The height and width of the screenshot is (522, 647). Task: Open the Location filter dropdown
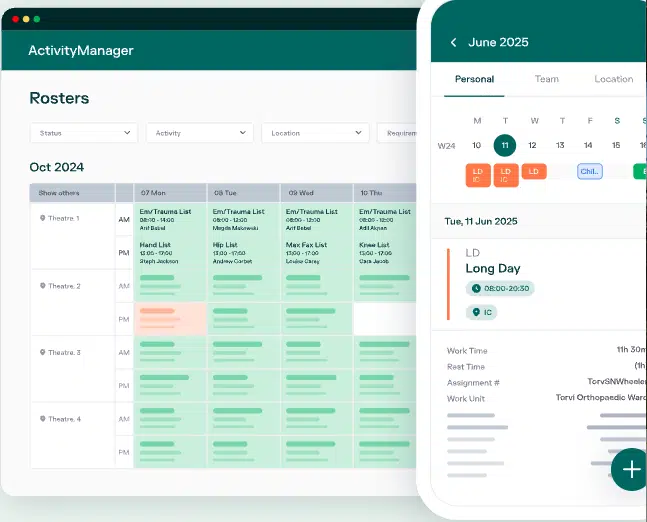pyautogui.click(x=316, y=133)
